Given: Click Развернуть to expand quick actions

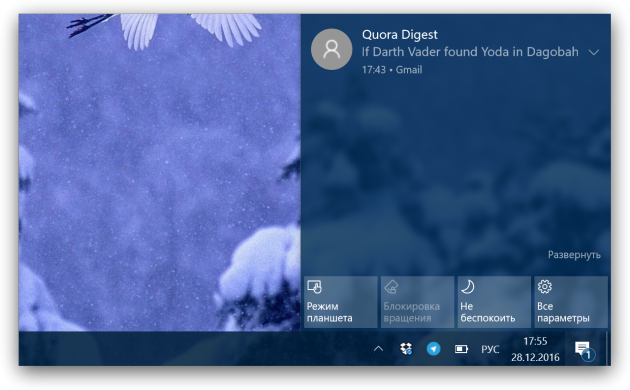Looking at the screenshot, I should (574, 255).
